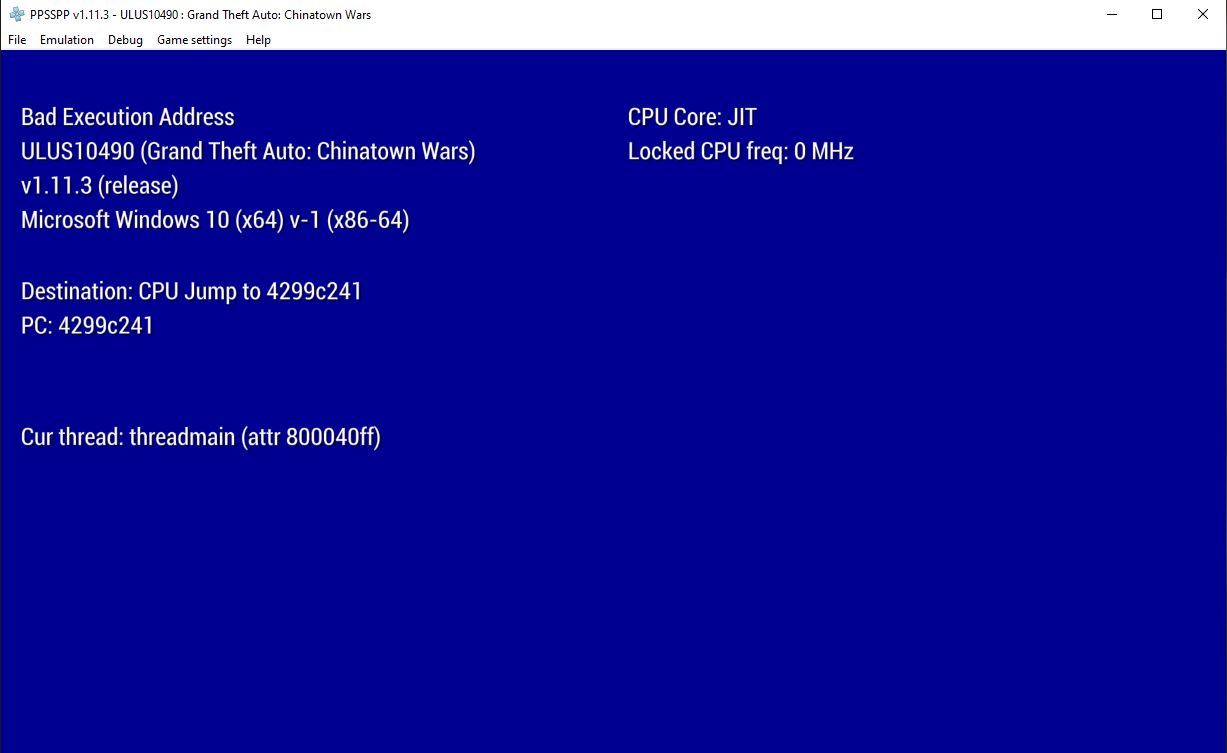Minimize the PPSSPP window
This screenshot has height=753, width=1227.
point(1111,15)
